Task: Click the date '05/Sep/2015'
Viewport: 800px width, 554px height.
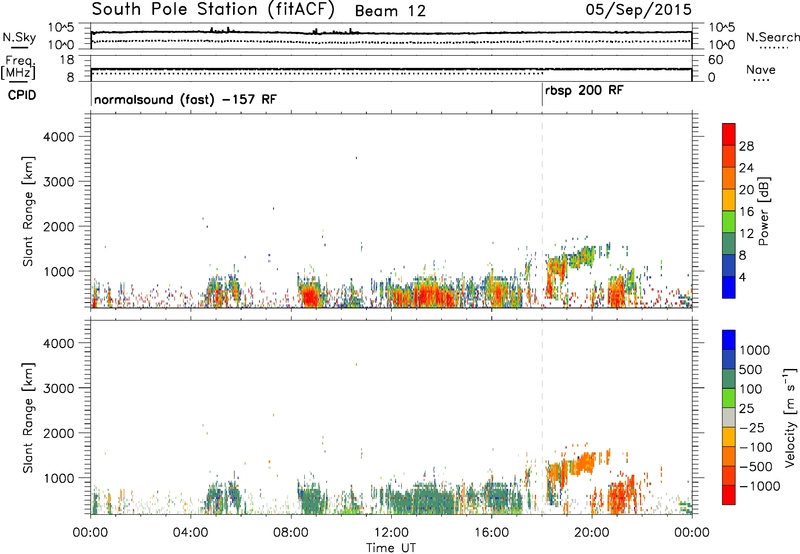Action: click(638, 9)
